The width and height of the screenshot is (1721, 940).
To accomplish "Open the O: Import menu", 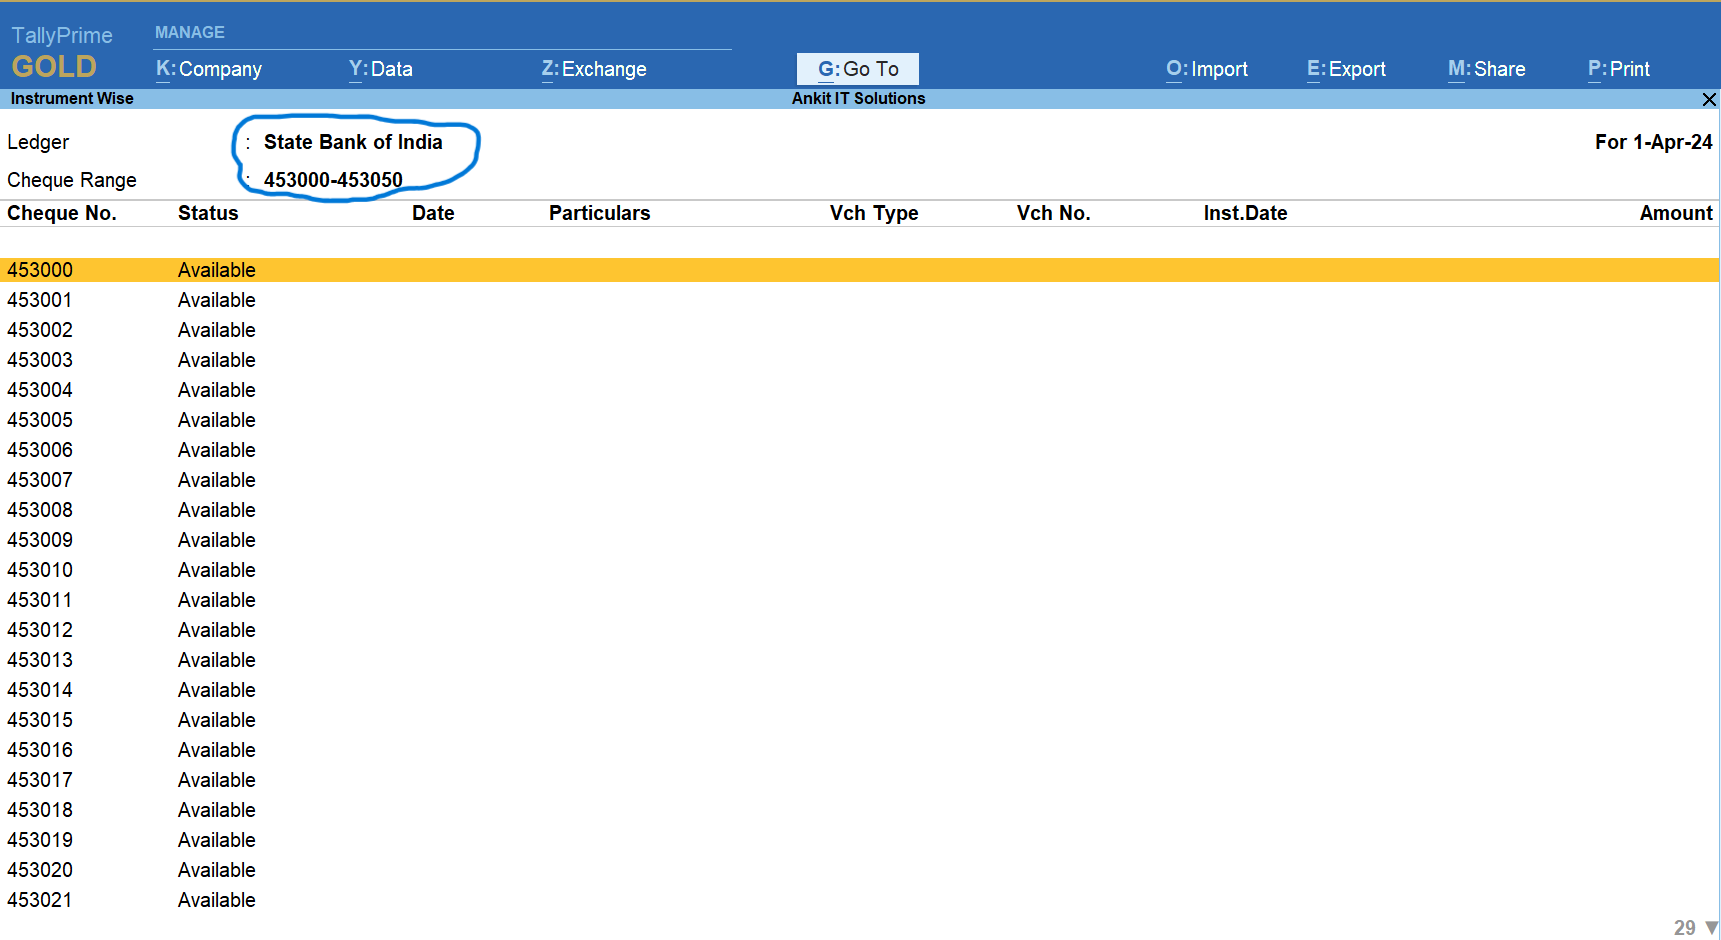I will (1207, 69).
